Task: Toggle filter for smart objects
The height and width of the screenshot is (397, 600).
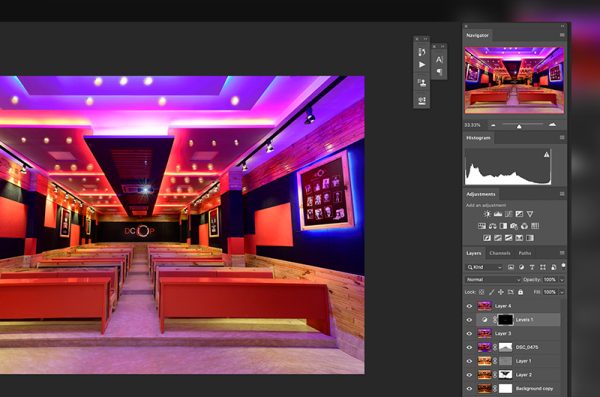Action: [553, 267]
